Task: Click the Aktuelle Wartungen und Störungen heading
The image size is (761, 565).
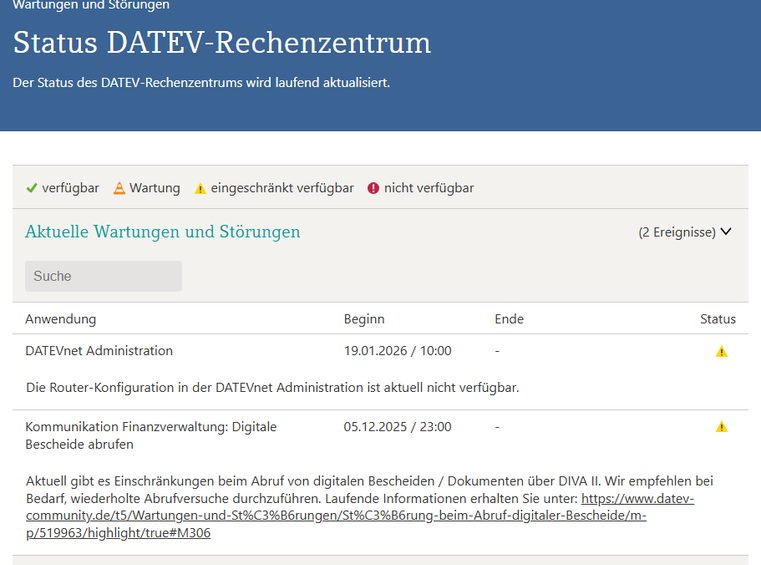Action: tap(163, 232)
